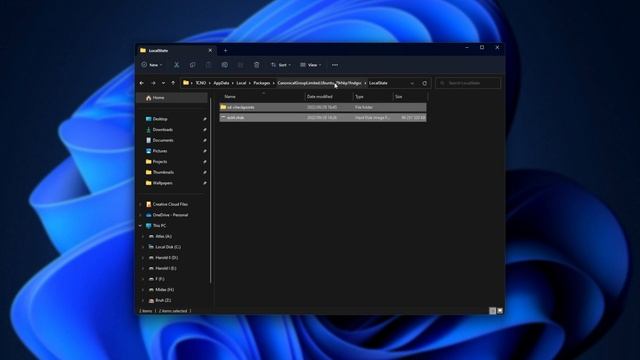Screen dimensions: 640x360
Task: Expand the OneDrive - Personal node
Action: point(140,215)
